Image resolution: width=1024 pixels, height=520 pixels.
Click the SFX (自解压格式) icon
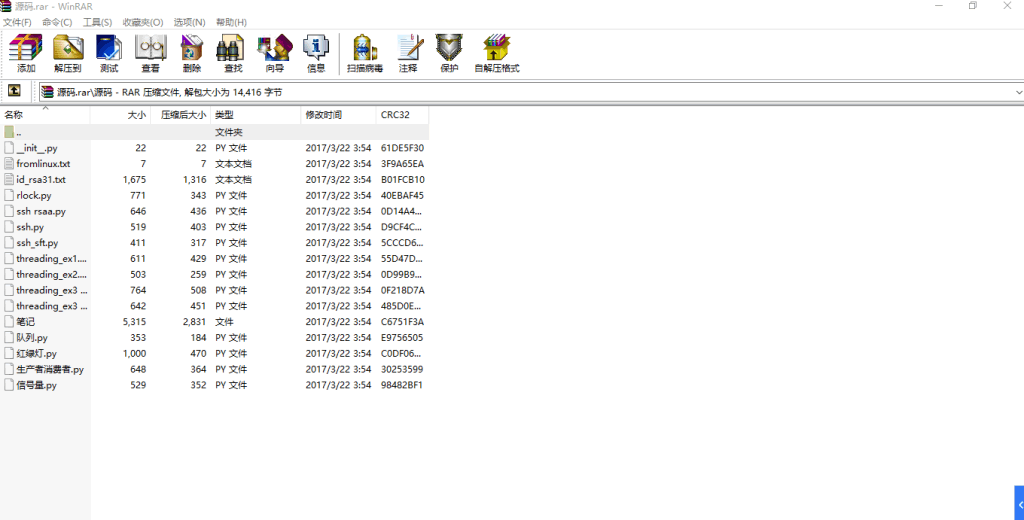coord(497,53)
